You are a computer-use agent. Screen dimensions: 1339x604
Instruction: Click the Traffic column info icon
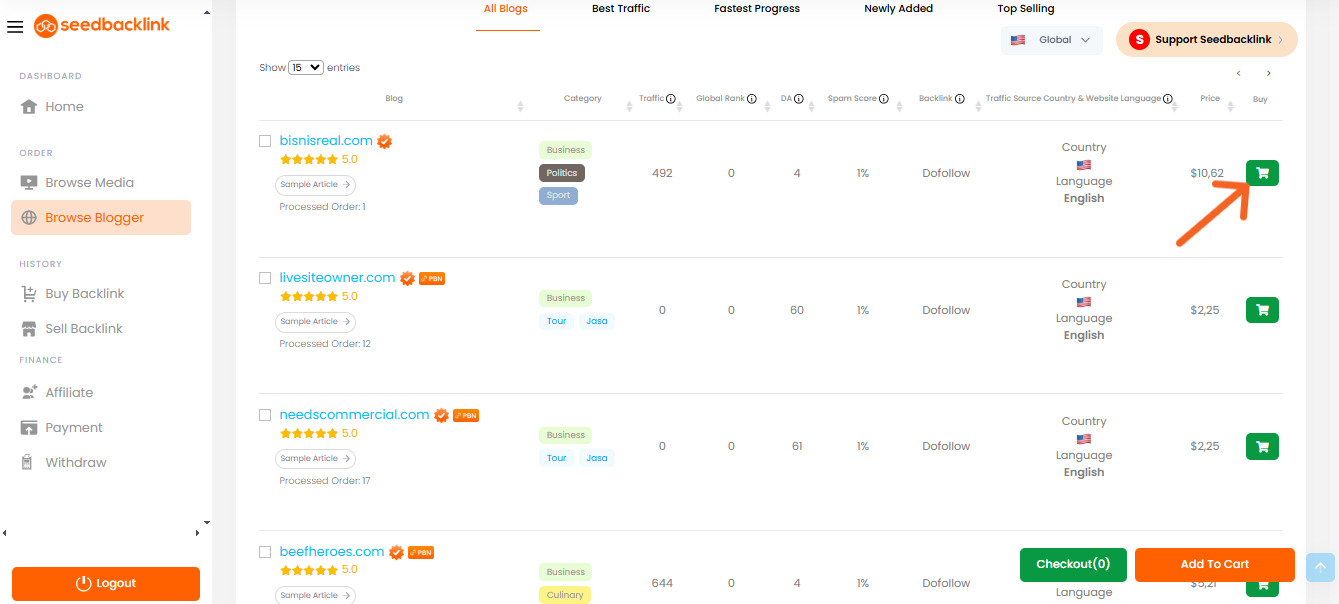pos(671,99)
